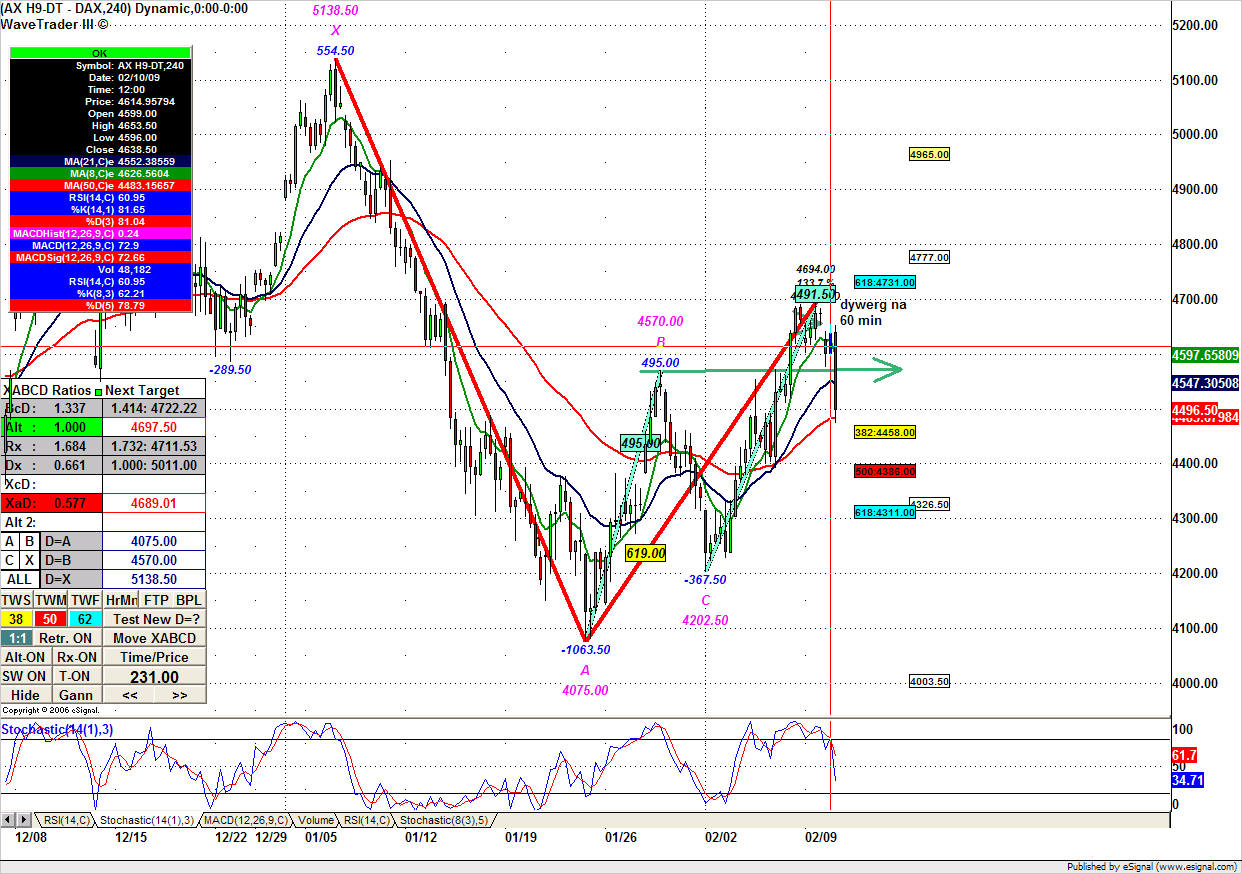Click the BPL button
Viewport: 1242px width, 874px height.
[189, 600]
